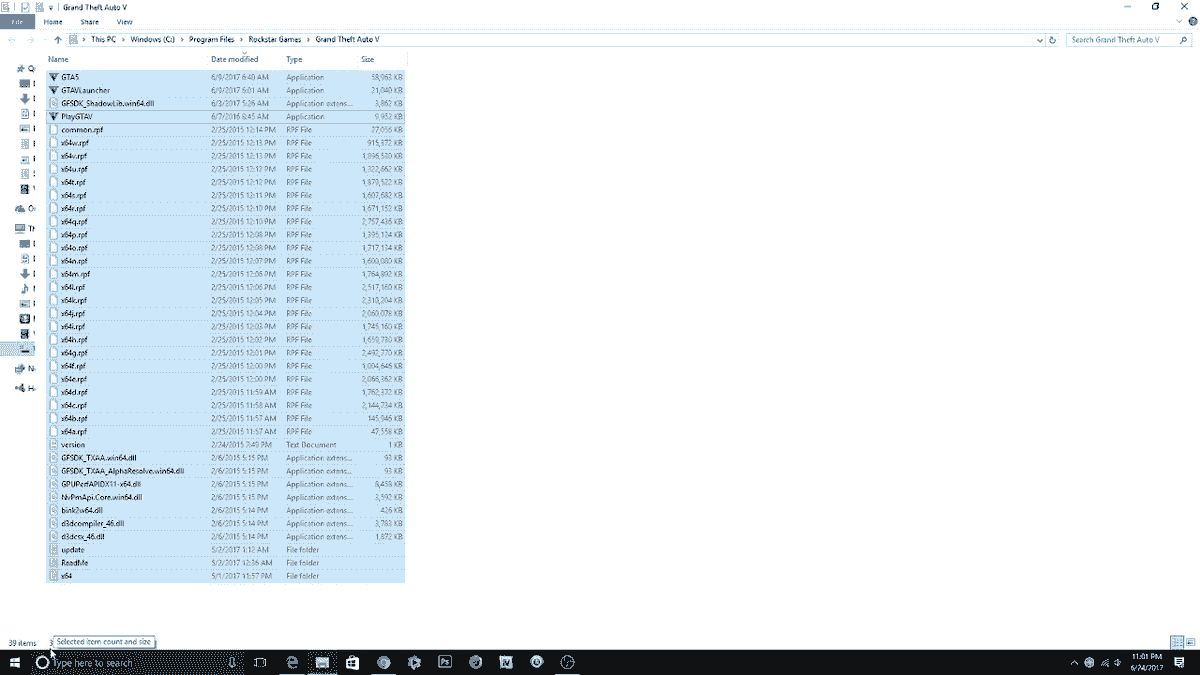The image size is (1200, 675).
Task: Select the PlayGTAV application icon
Action: pyautogui.click(x=54, y=116)
